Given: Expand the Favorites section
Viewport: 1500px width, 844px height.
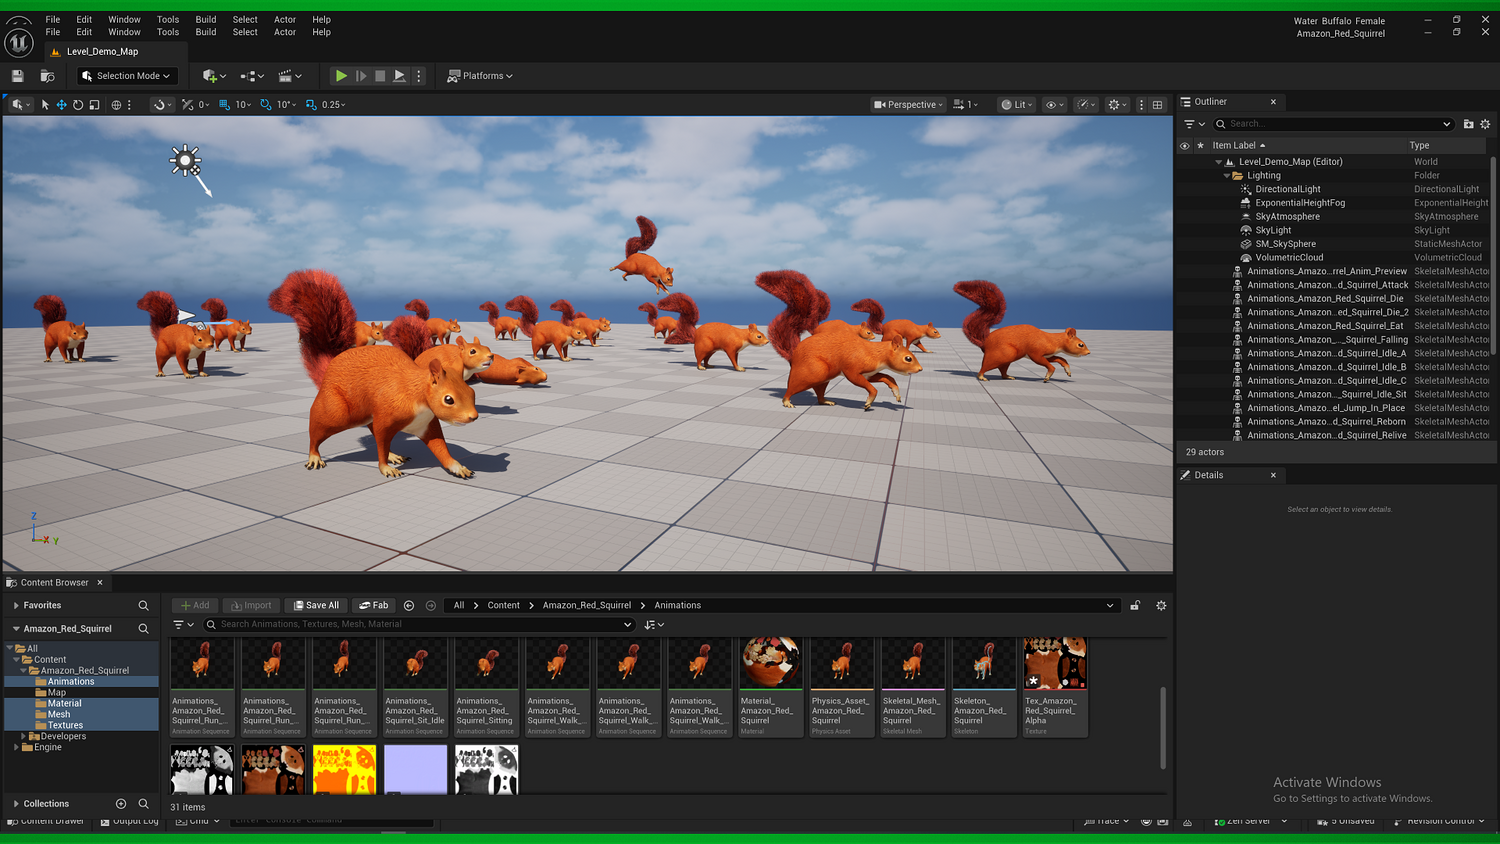Looking at the screenshot, I should coord(16,606).
